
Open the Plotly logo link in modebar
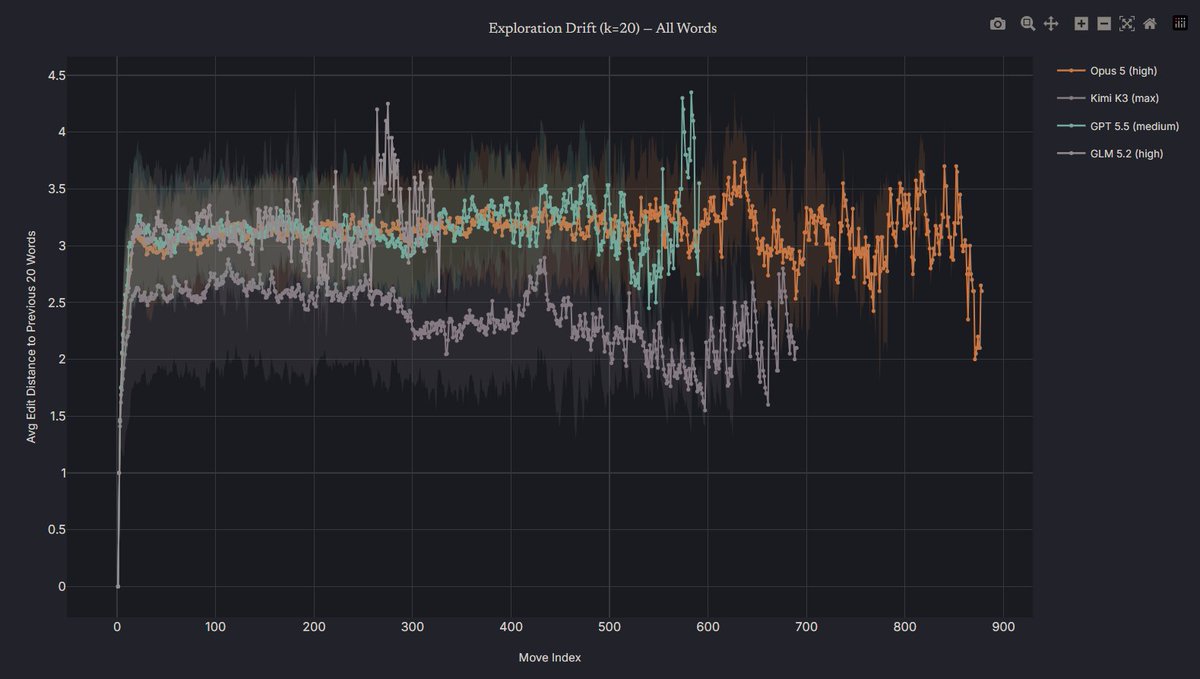[1179, 23]
